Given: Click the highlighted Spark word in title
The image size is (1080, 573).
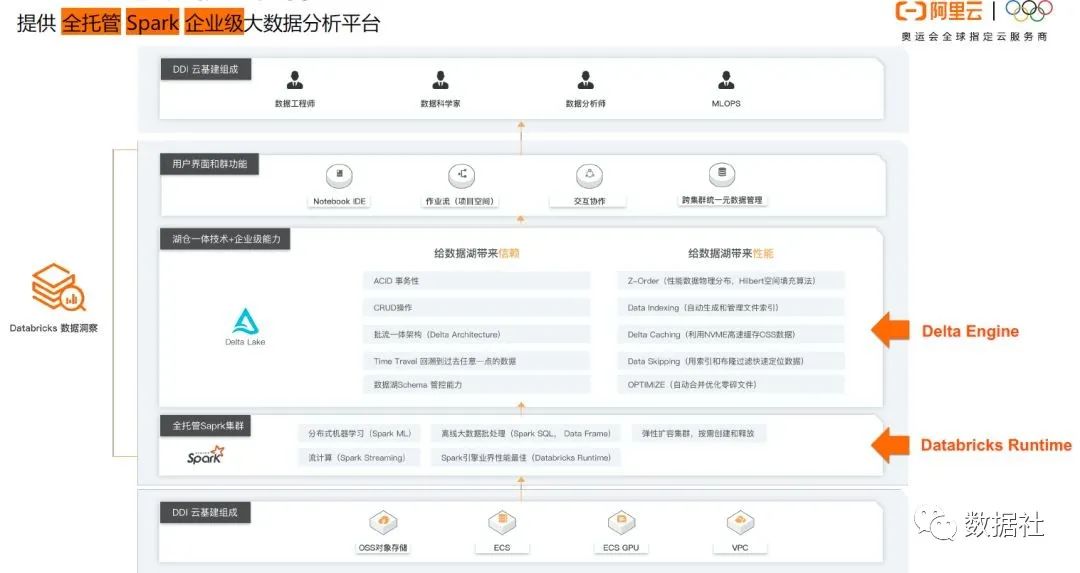Looking at the screenshot, I should (x=152, y=23).
